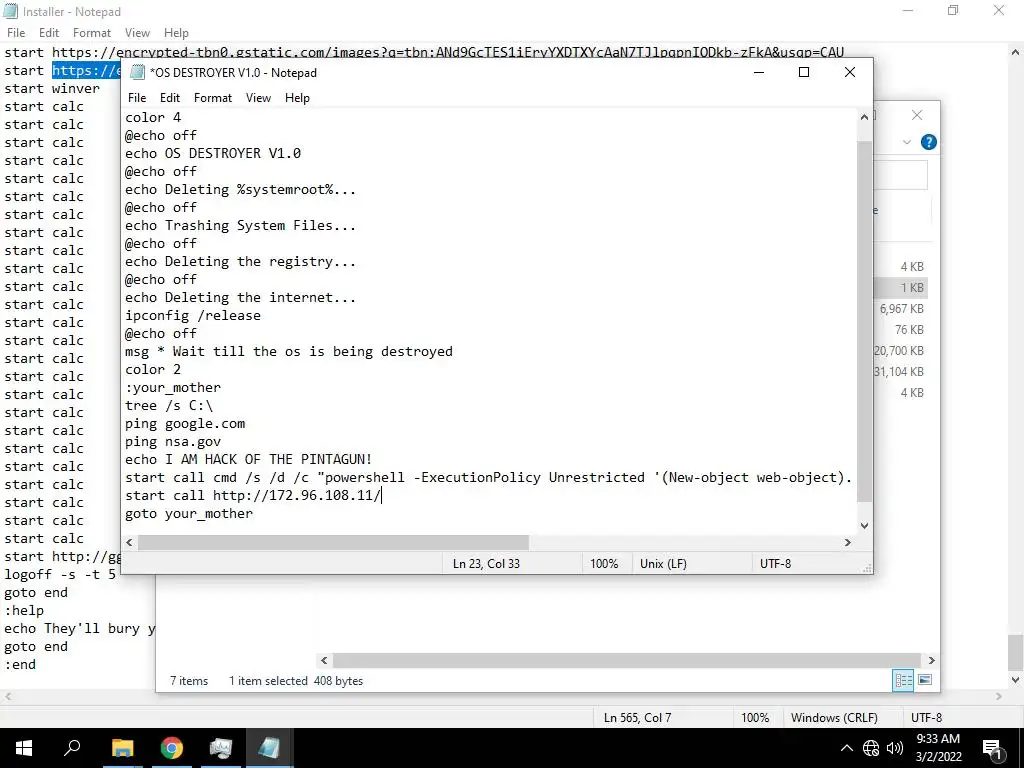Click the 'echo I AM HACK OF THE PINTAGUN!' line
Screen dimensions: 1024x768
(x=249, y=460)
